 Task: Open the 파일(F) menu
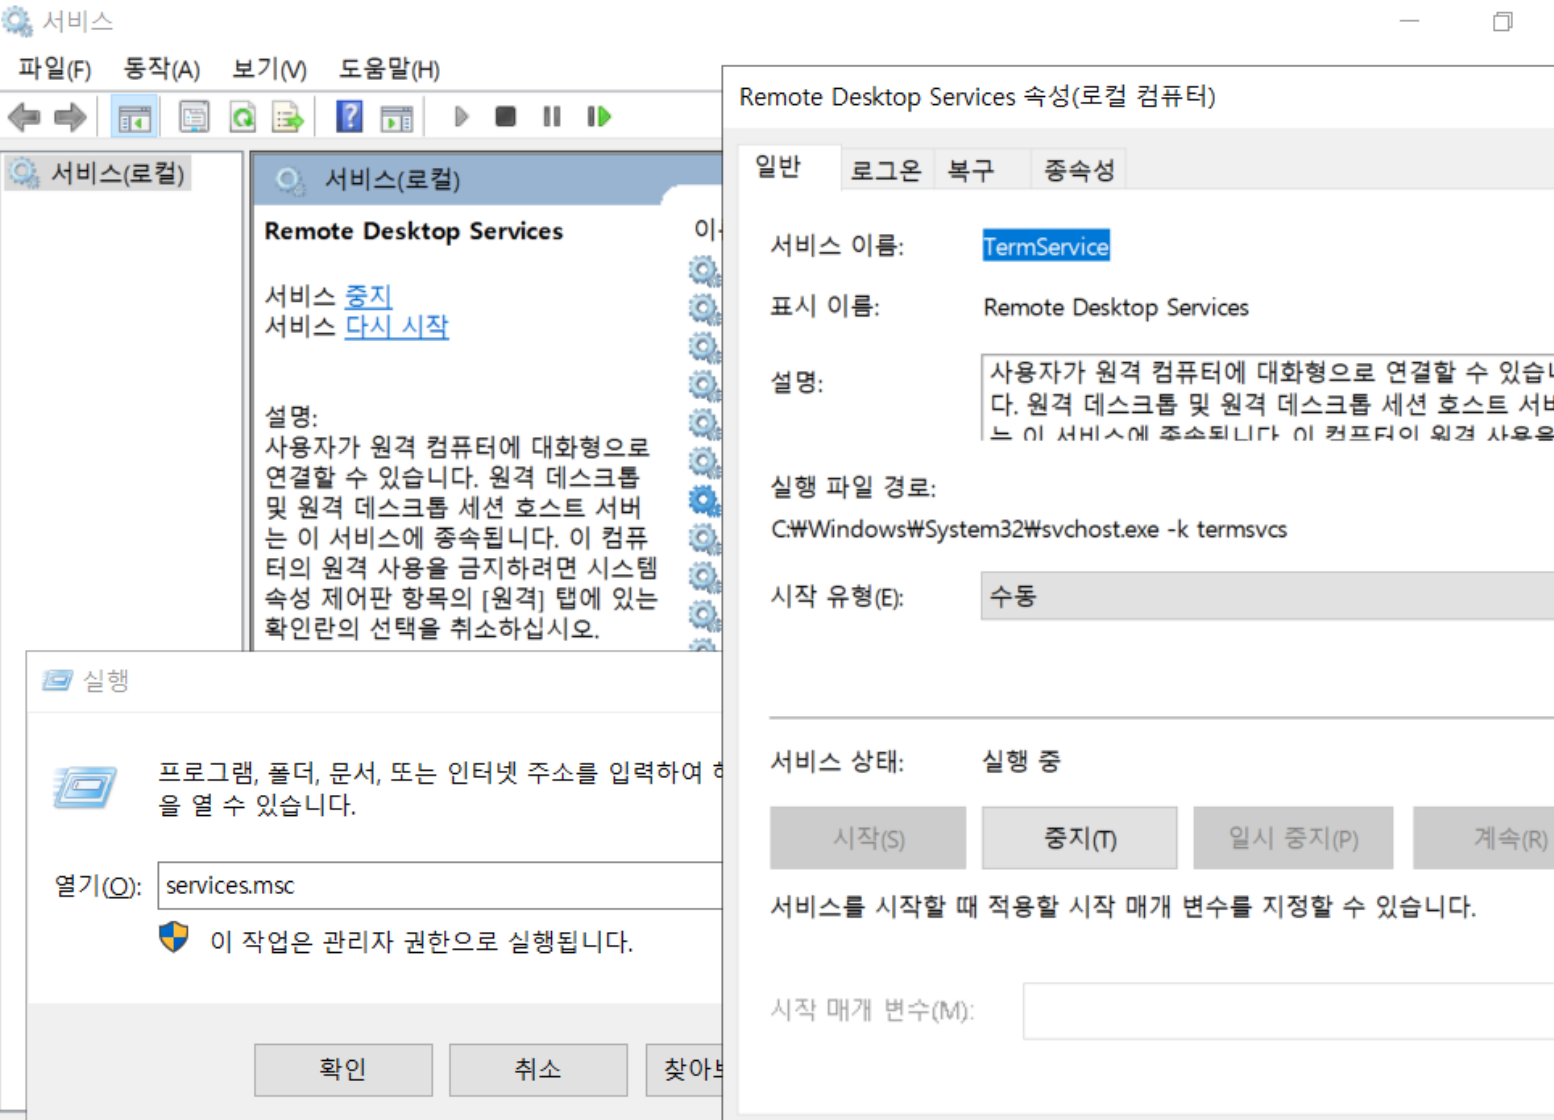pos(54,69)
